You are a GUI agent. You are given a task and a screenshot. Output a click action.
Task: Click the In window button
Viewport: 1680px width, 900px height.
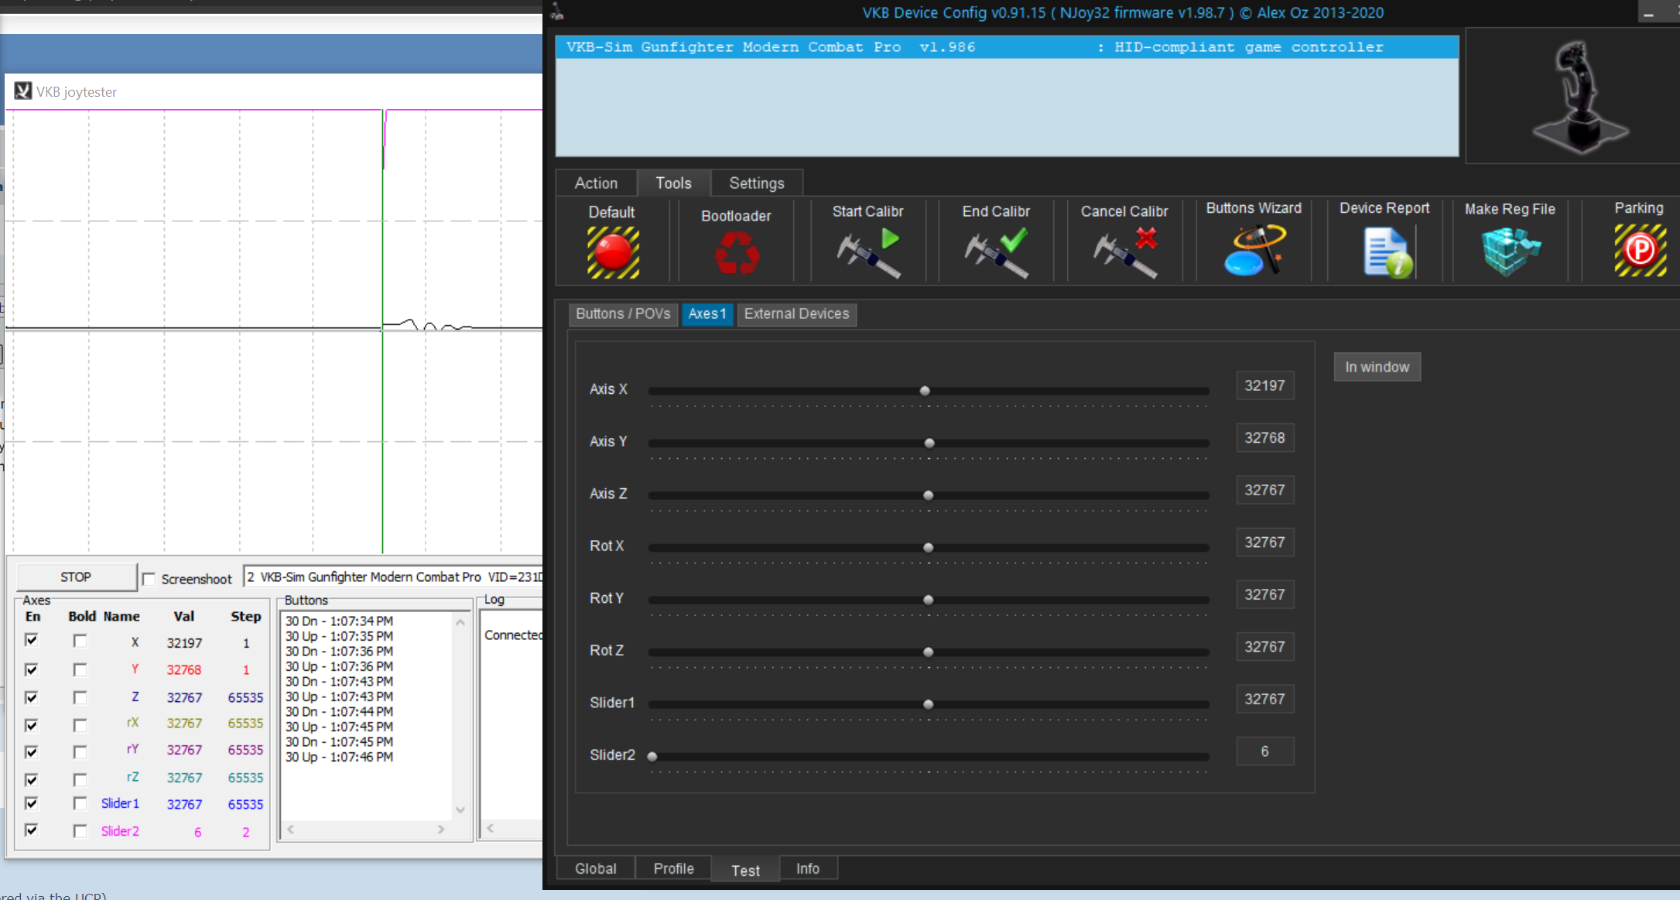click(x=1376, y=367)
